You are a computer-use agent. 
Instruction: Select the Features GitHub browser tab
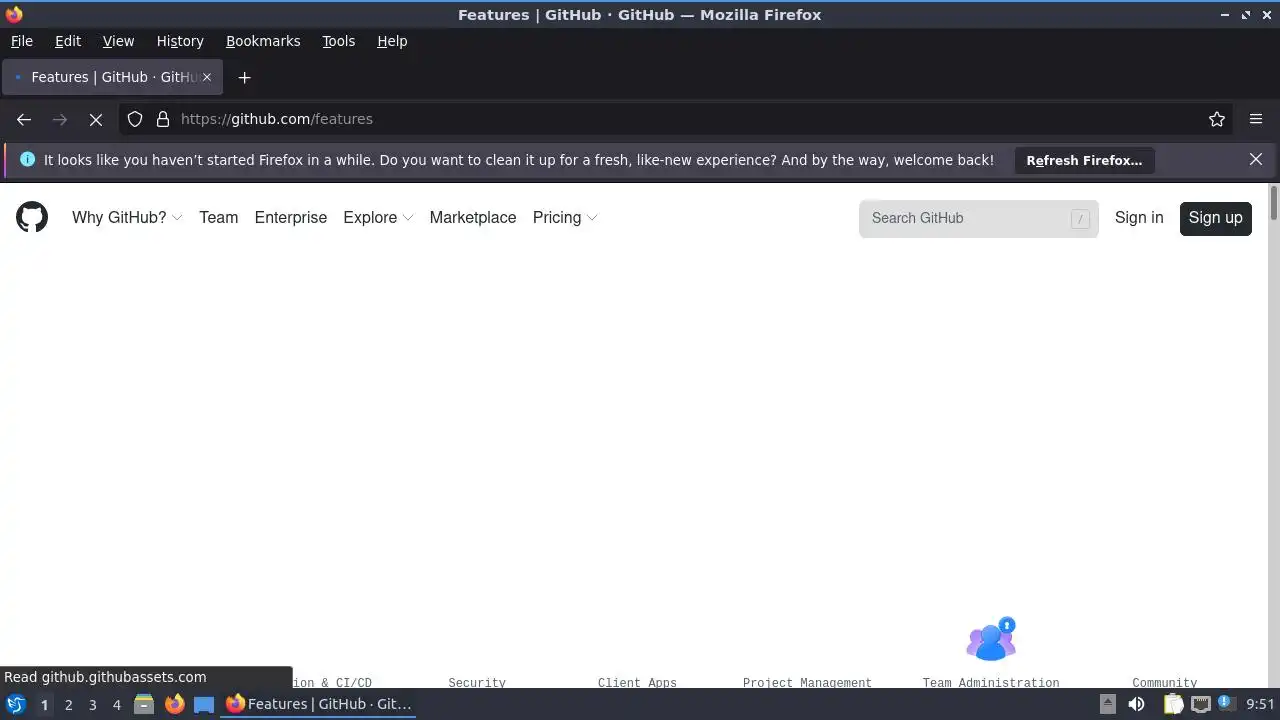(111, 77)
